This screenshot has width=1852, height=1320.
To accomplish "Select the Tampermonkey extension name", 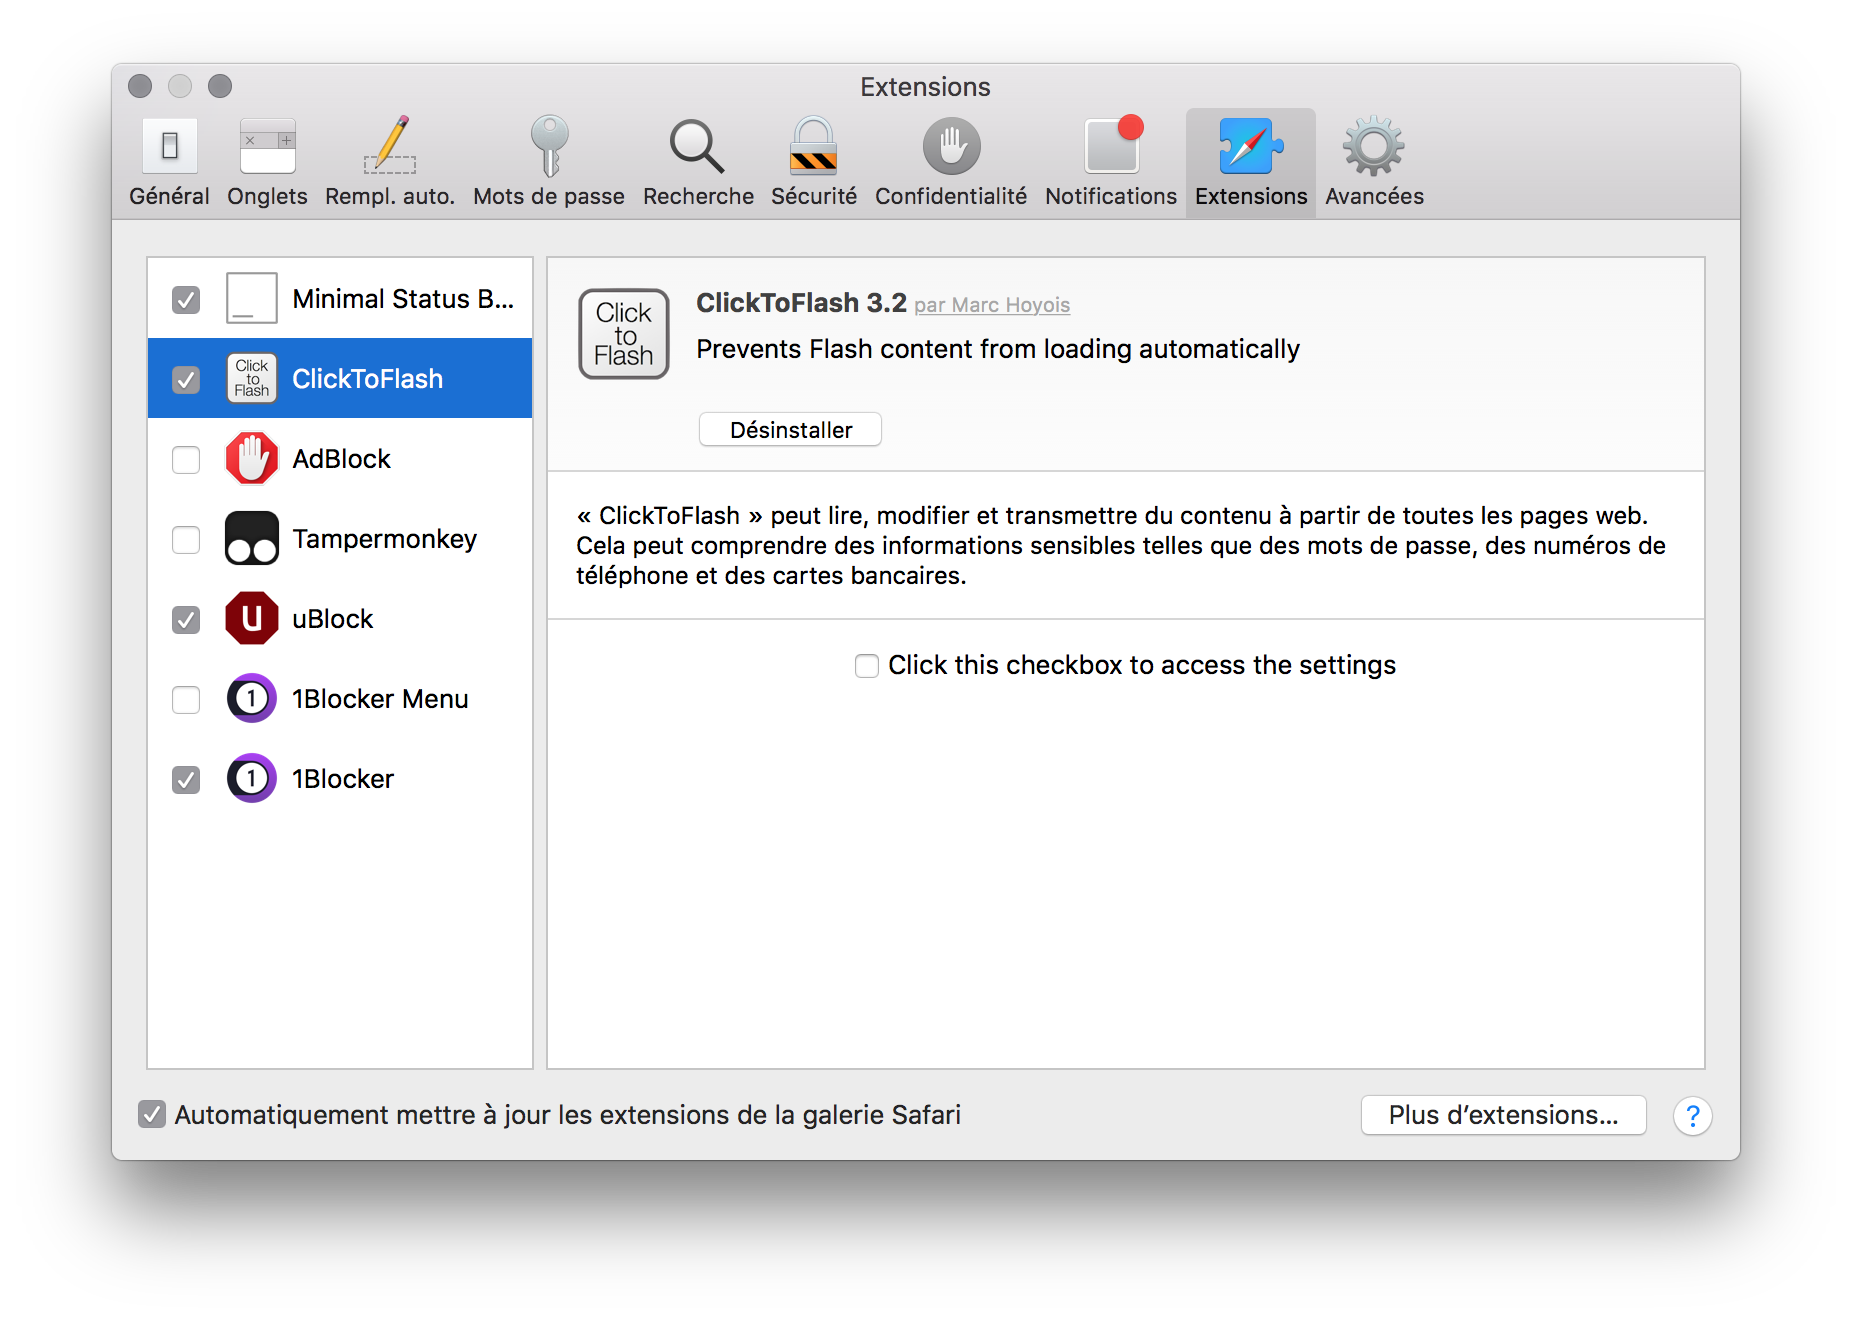I will tap(384, 539).
